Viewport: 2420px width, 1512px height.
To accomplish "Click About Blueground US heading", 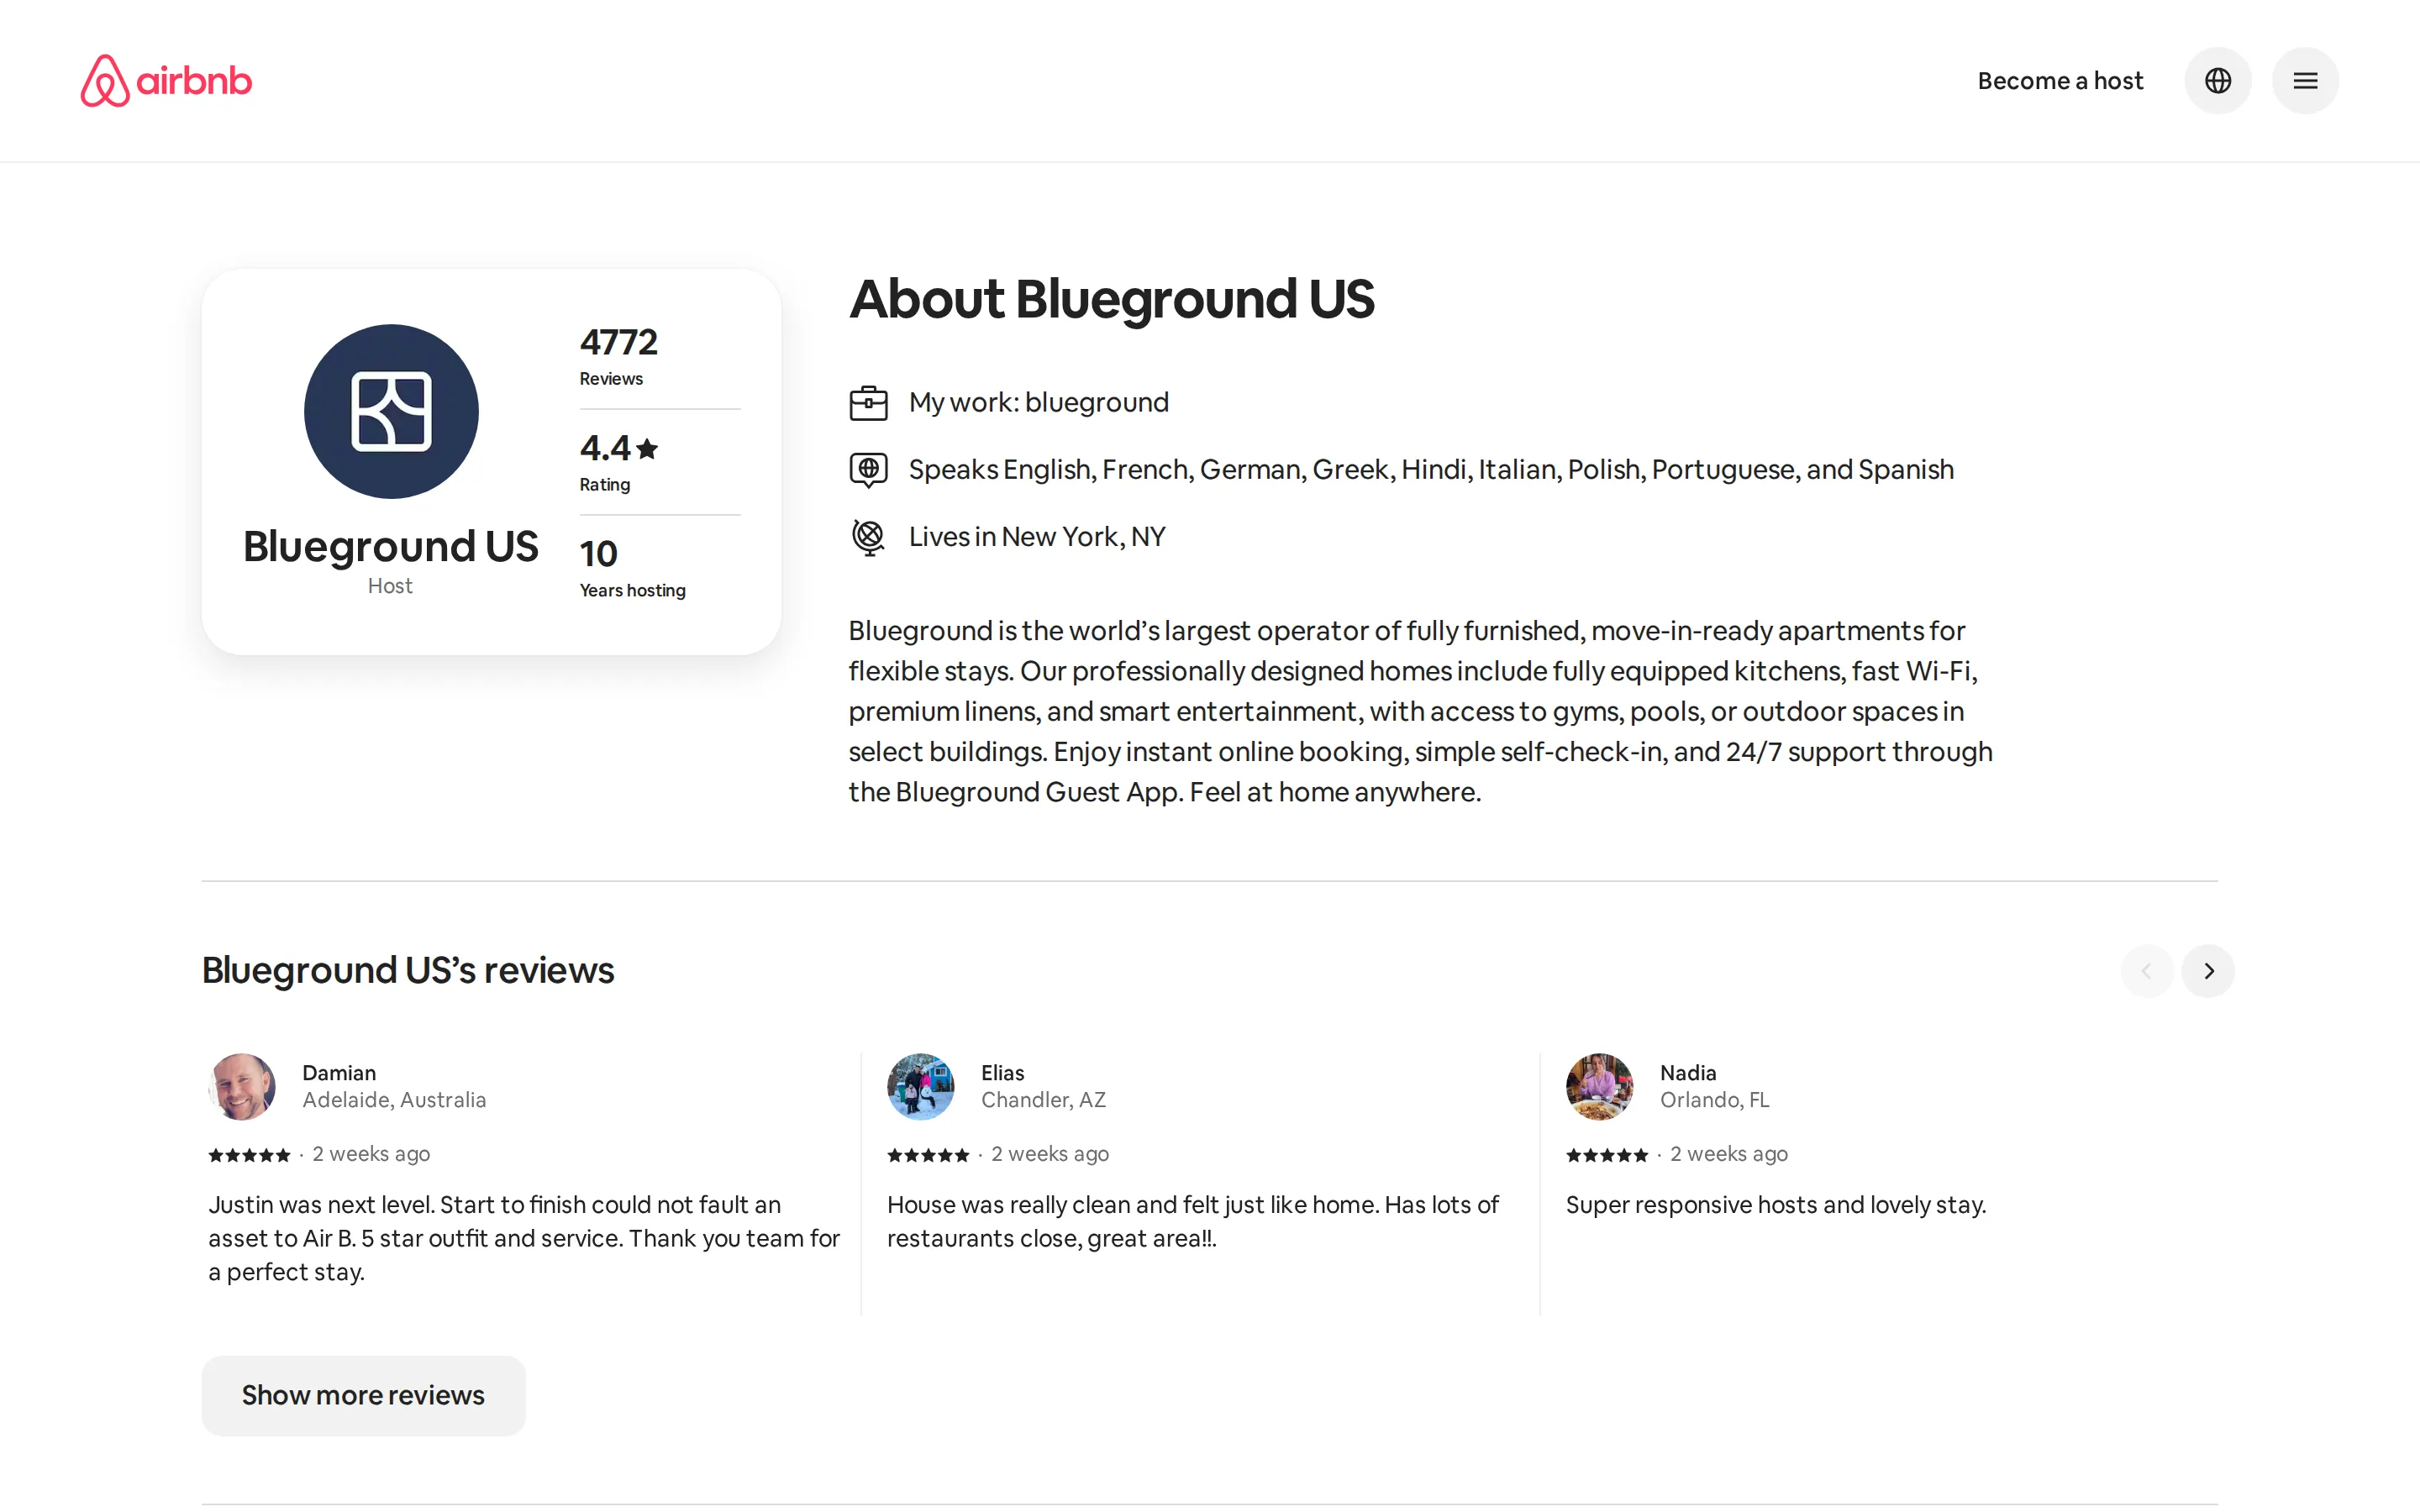I will point(1111,299).
